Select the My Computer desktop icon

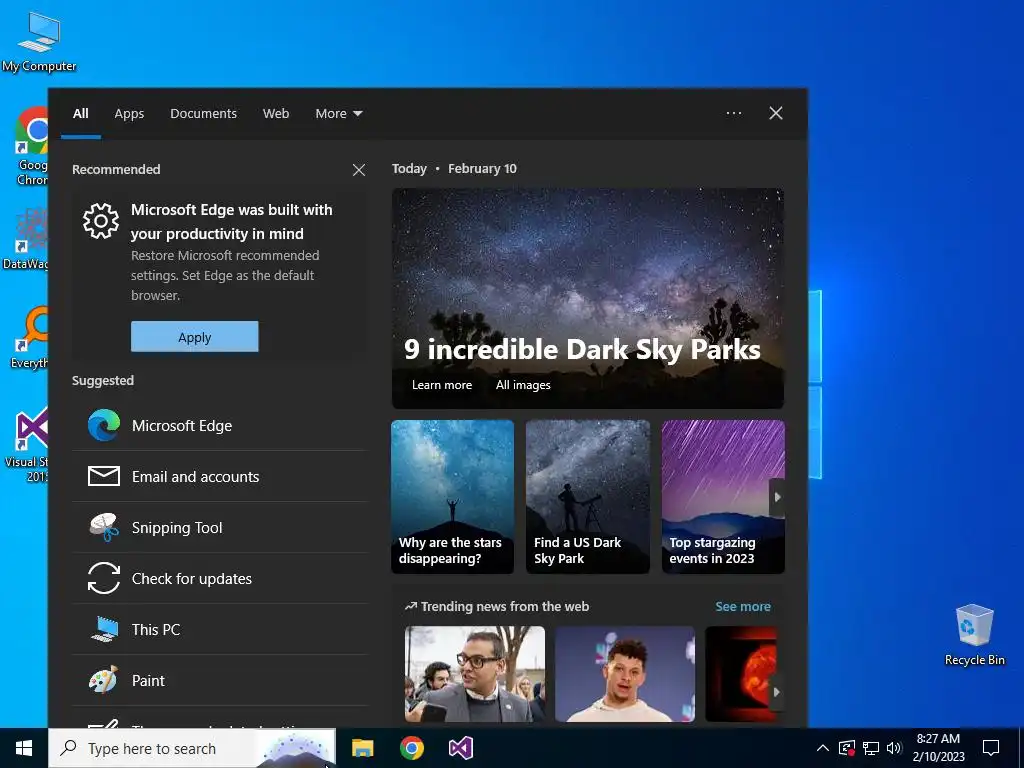click(x=39, y=42)
